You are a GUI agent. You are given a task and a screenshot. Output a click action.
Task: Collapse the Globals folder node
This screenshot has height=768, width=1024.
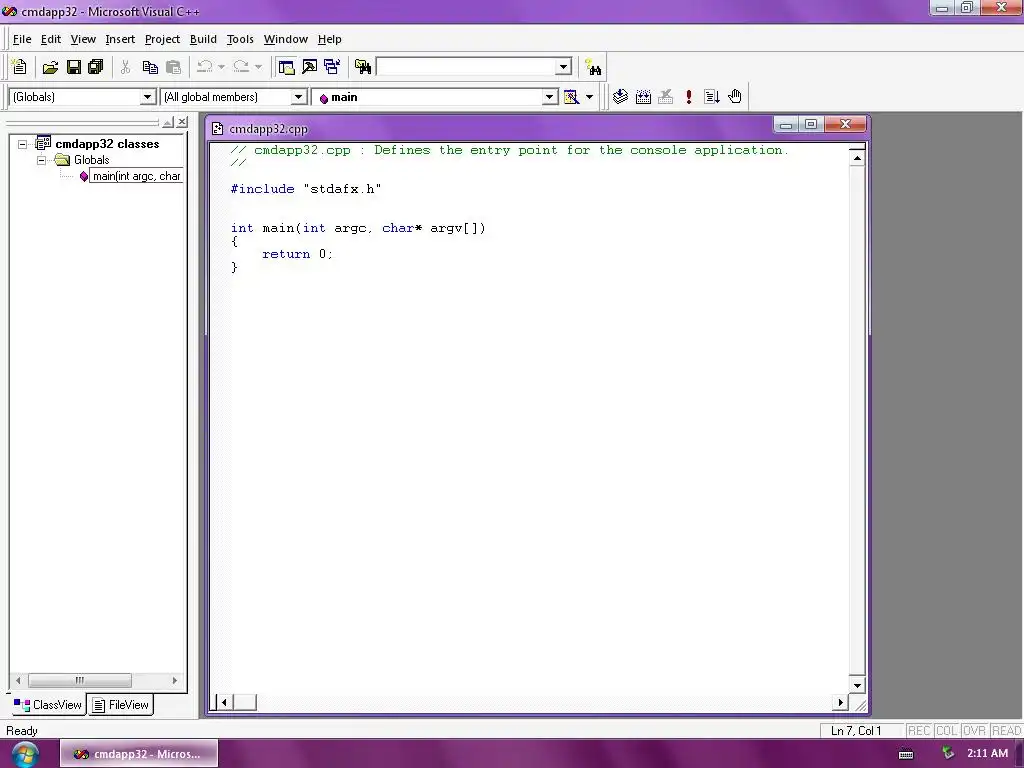tap(42, 160)
